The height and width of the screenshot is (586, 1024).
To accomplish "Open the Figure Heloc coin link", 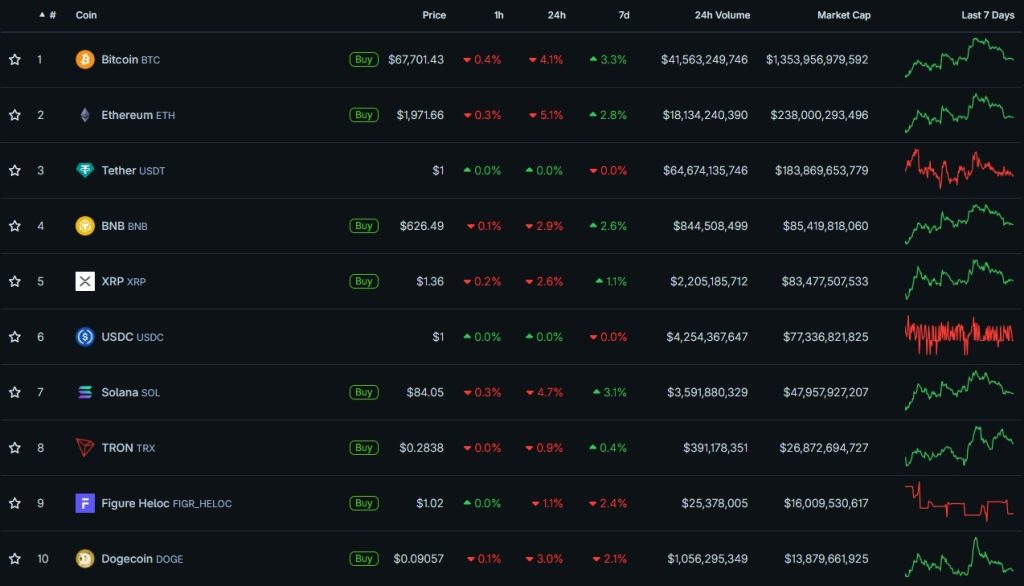I will coord(135,503).
